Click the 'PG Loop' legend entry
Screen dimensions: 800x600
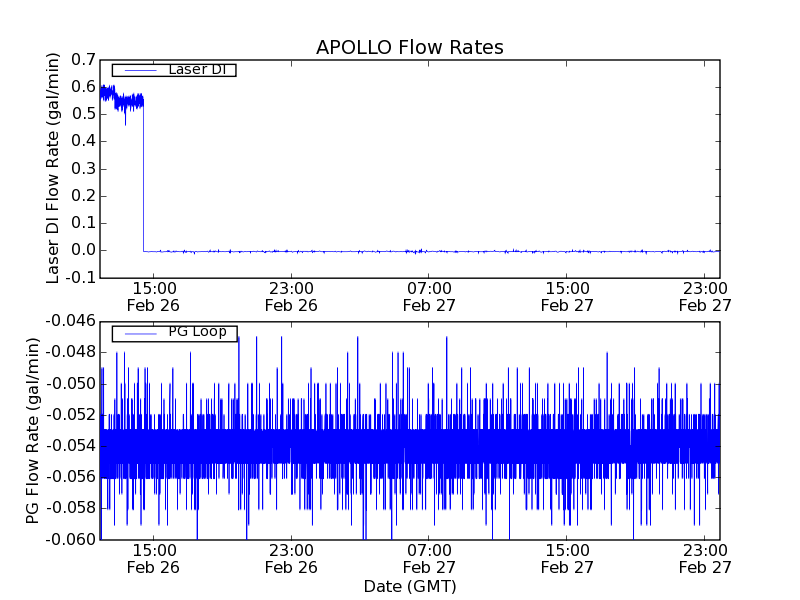pos(197,332)
